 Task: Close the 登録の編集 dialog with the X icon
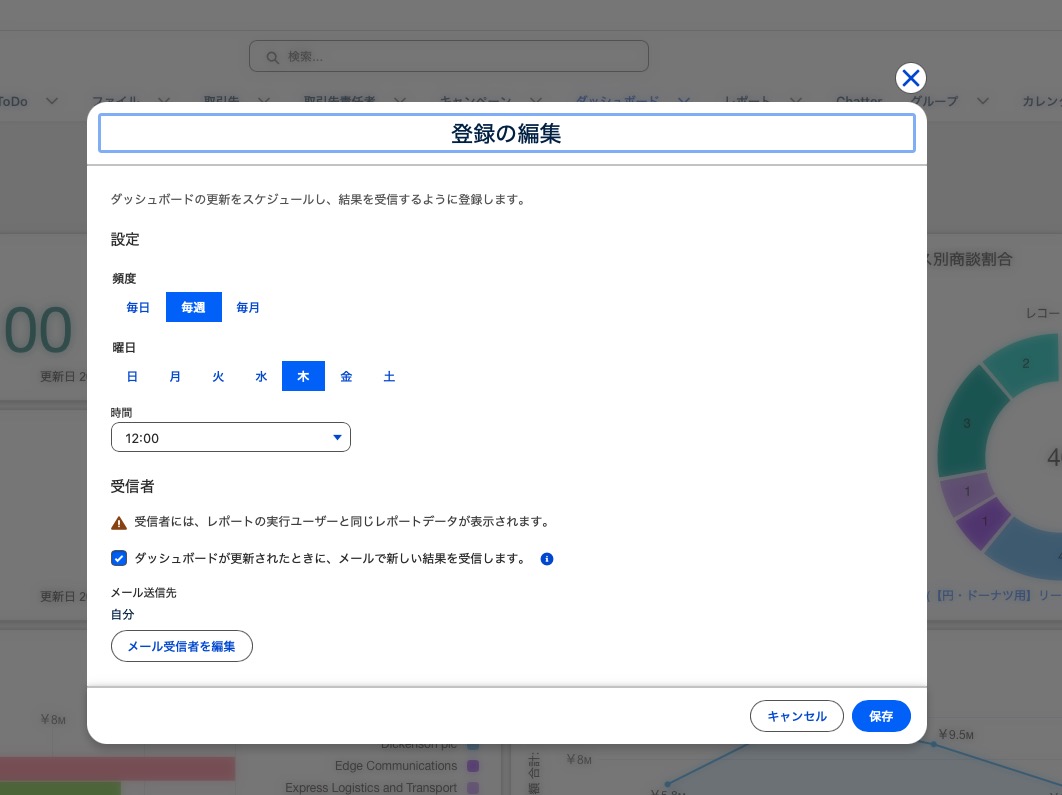tap(910, 78)
